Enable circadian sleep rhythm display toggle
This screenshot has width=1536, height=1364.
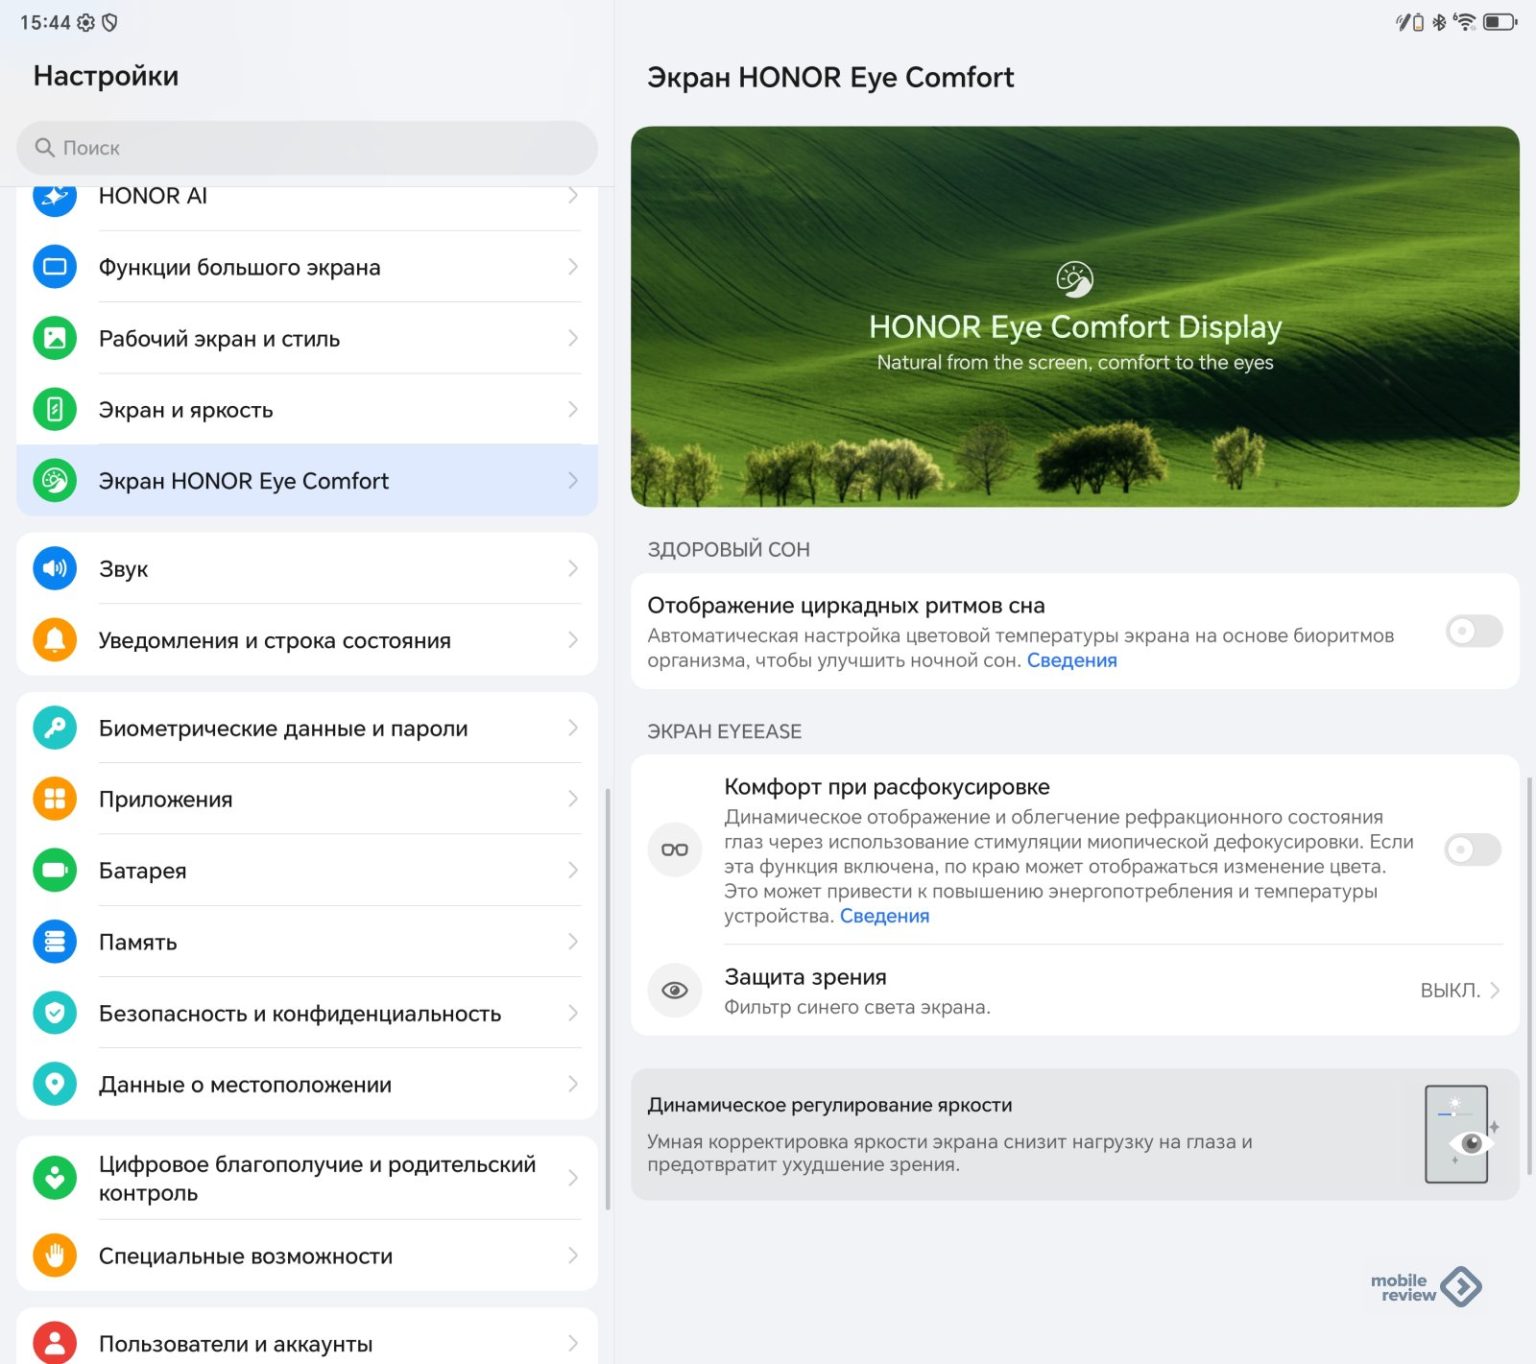tap(1473, 631)
